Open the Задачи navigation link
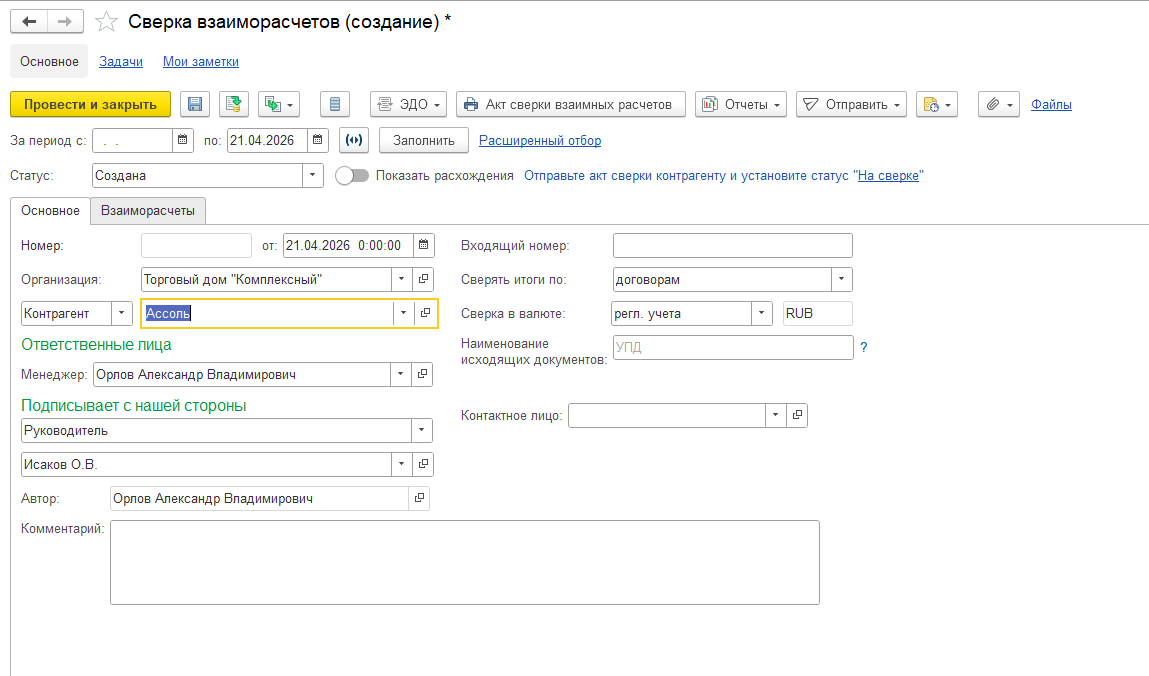Image resolution: width=1149 pixels, height=676 pixels. pos(121,62)
